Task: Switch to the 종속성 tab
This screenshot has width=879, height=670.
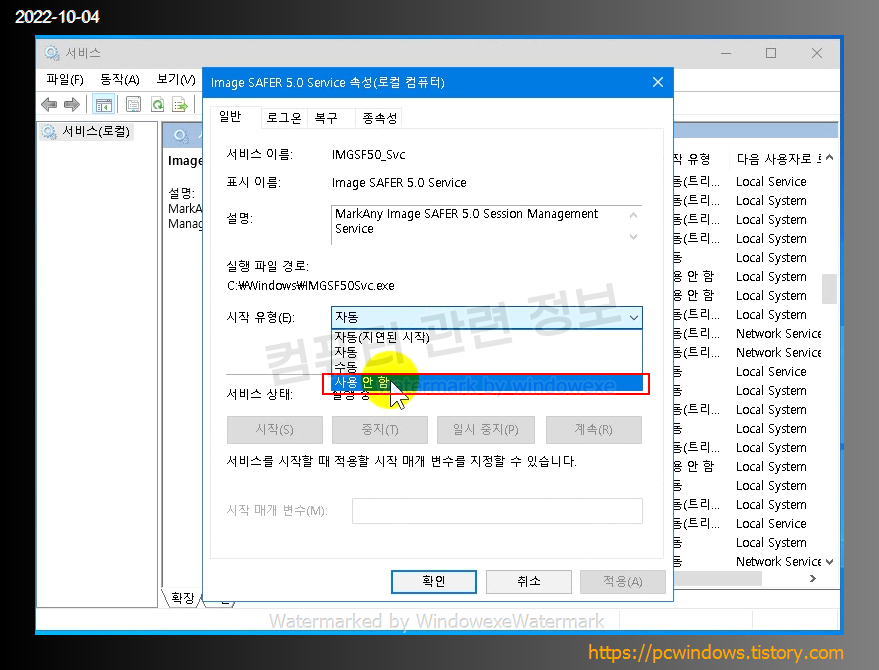Action: (x=380, y=118)
